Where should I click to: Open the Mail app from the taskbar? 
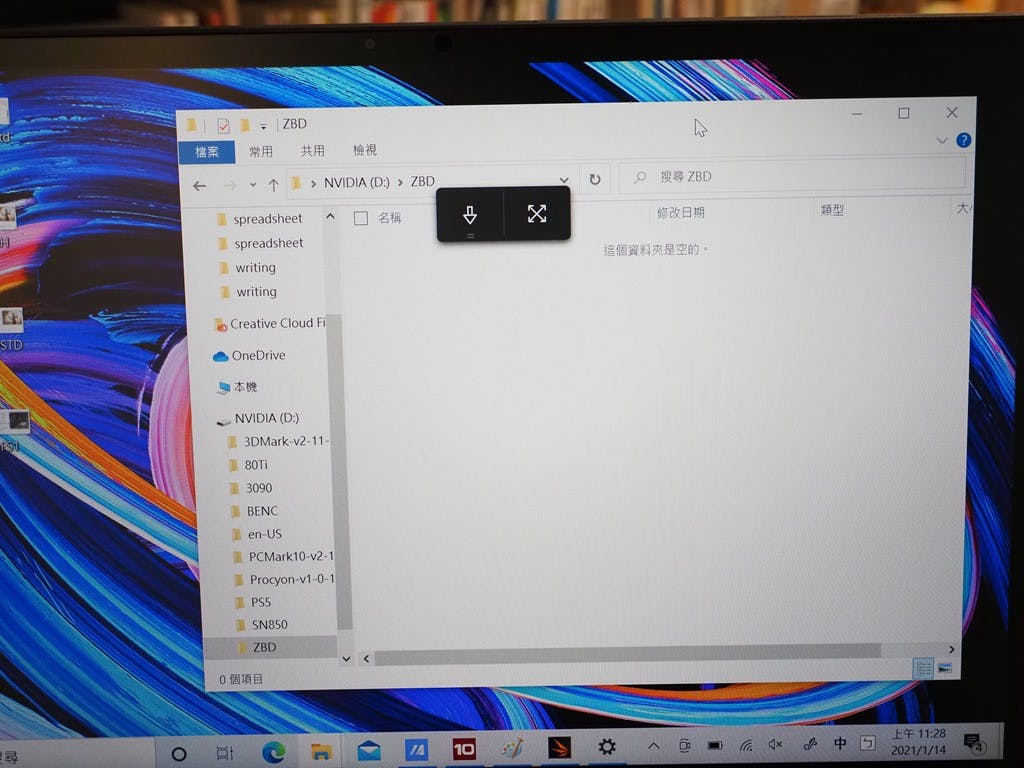coord(369,750)
